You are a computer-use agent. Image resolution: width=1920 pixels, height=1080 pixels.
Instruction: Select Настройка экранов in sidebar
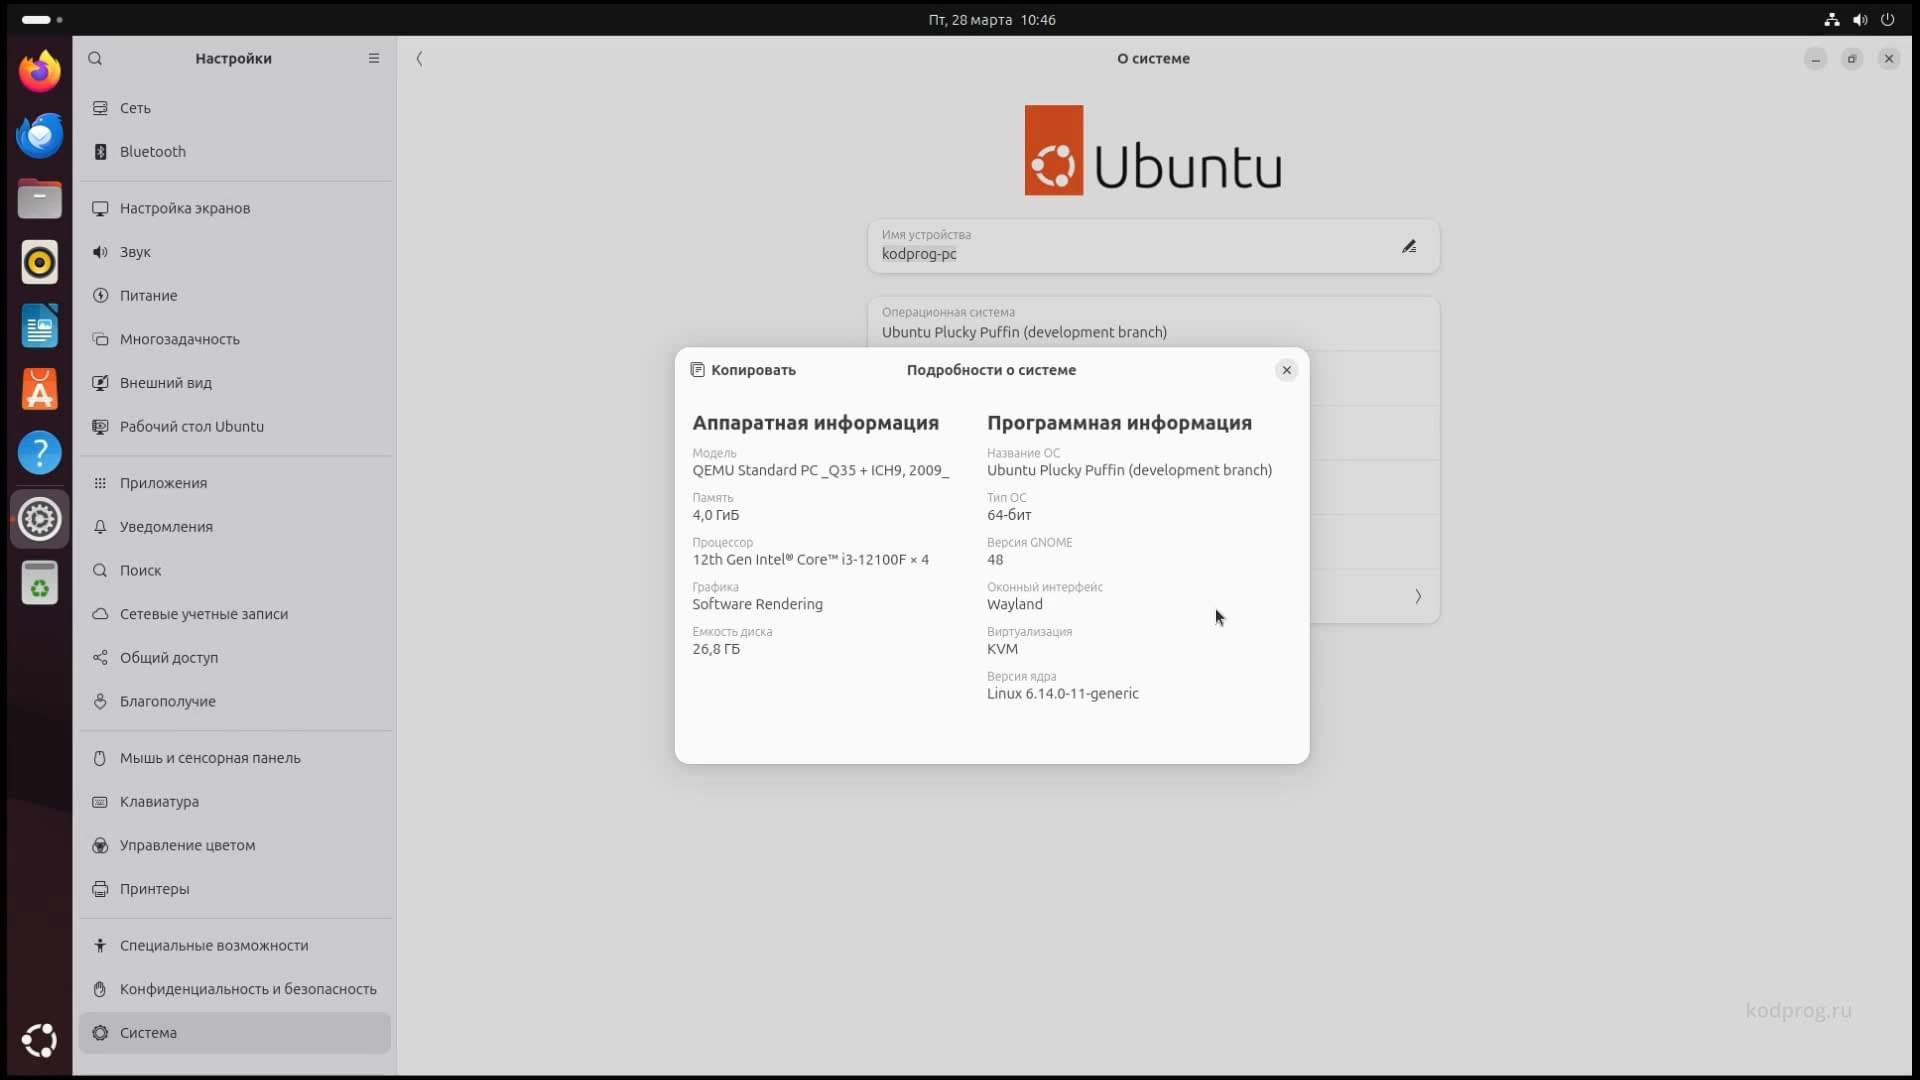point(235,208)
